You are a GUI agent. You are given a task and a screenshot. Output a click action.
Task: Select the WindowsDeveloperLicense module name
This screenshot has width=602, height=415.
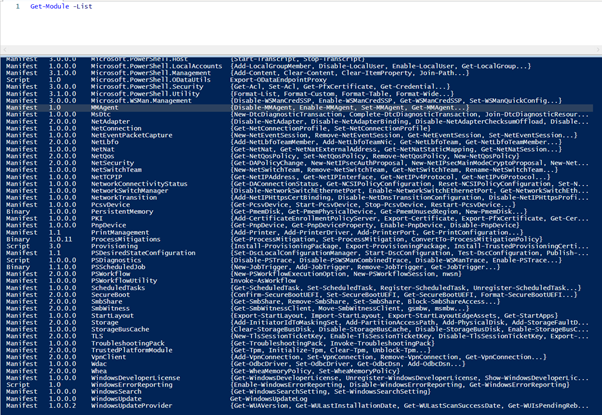(x=135, y=378)
